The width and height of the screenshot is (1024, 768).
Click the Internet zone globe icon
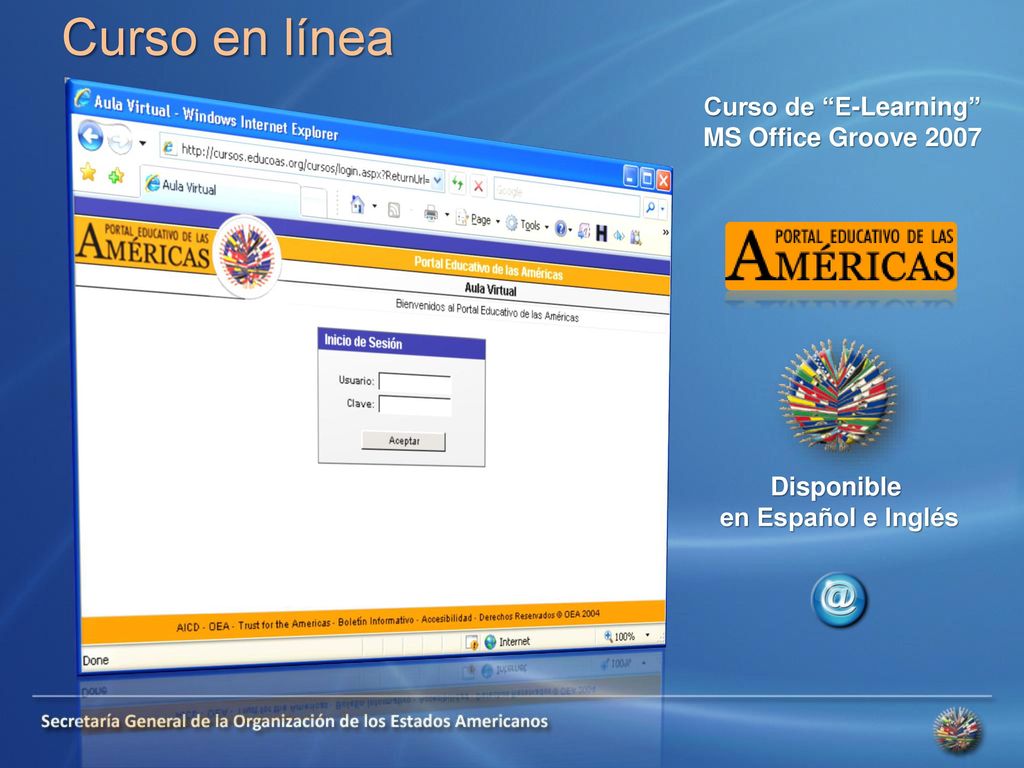click(490, 642)
